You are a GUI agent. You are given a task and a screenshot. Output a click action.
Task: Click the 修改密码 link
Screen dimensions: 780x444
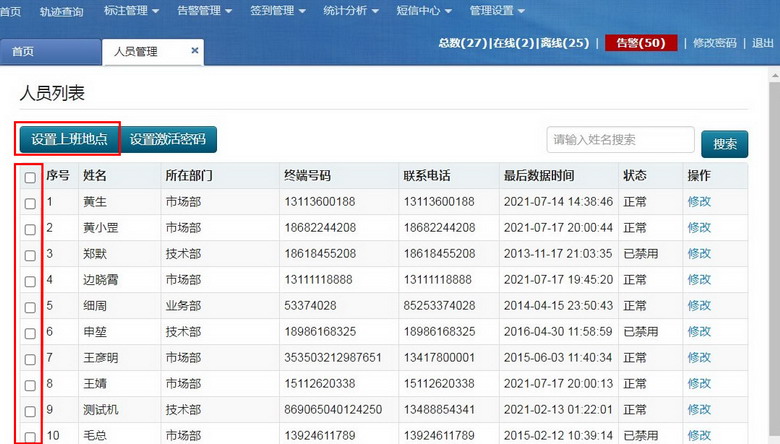pyautogui.click(x=714, y=43)
